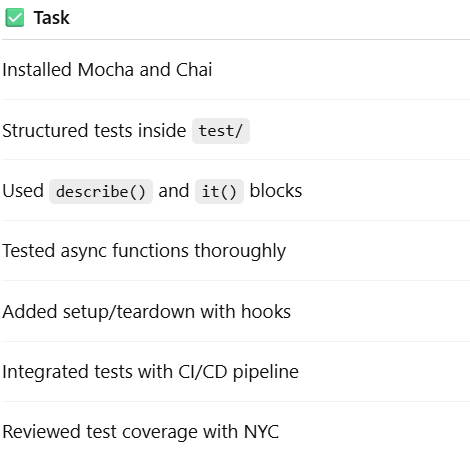Click the word thoroughly in the async row

pos(240,251)
